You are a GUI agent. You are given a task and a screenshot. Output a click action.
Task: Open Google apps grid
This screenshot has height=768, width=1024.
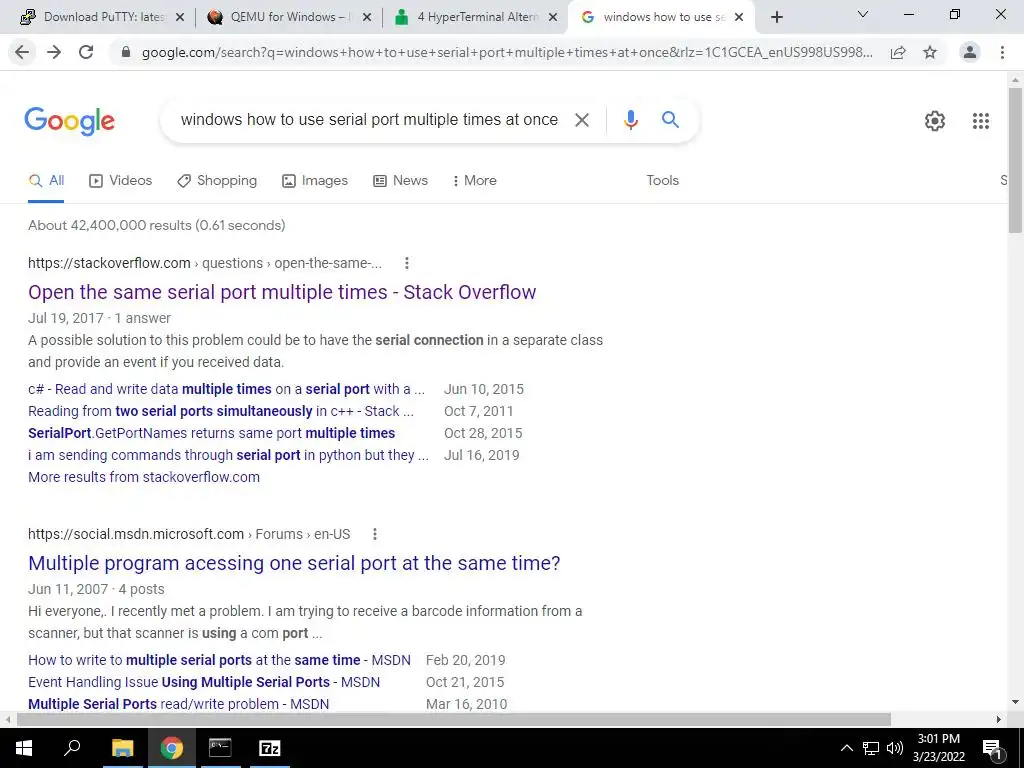(980, 121)
